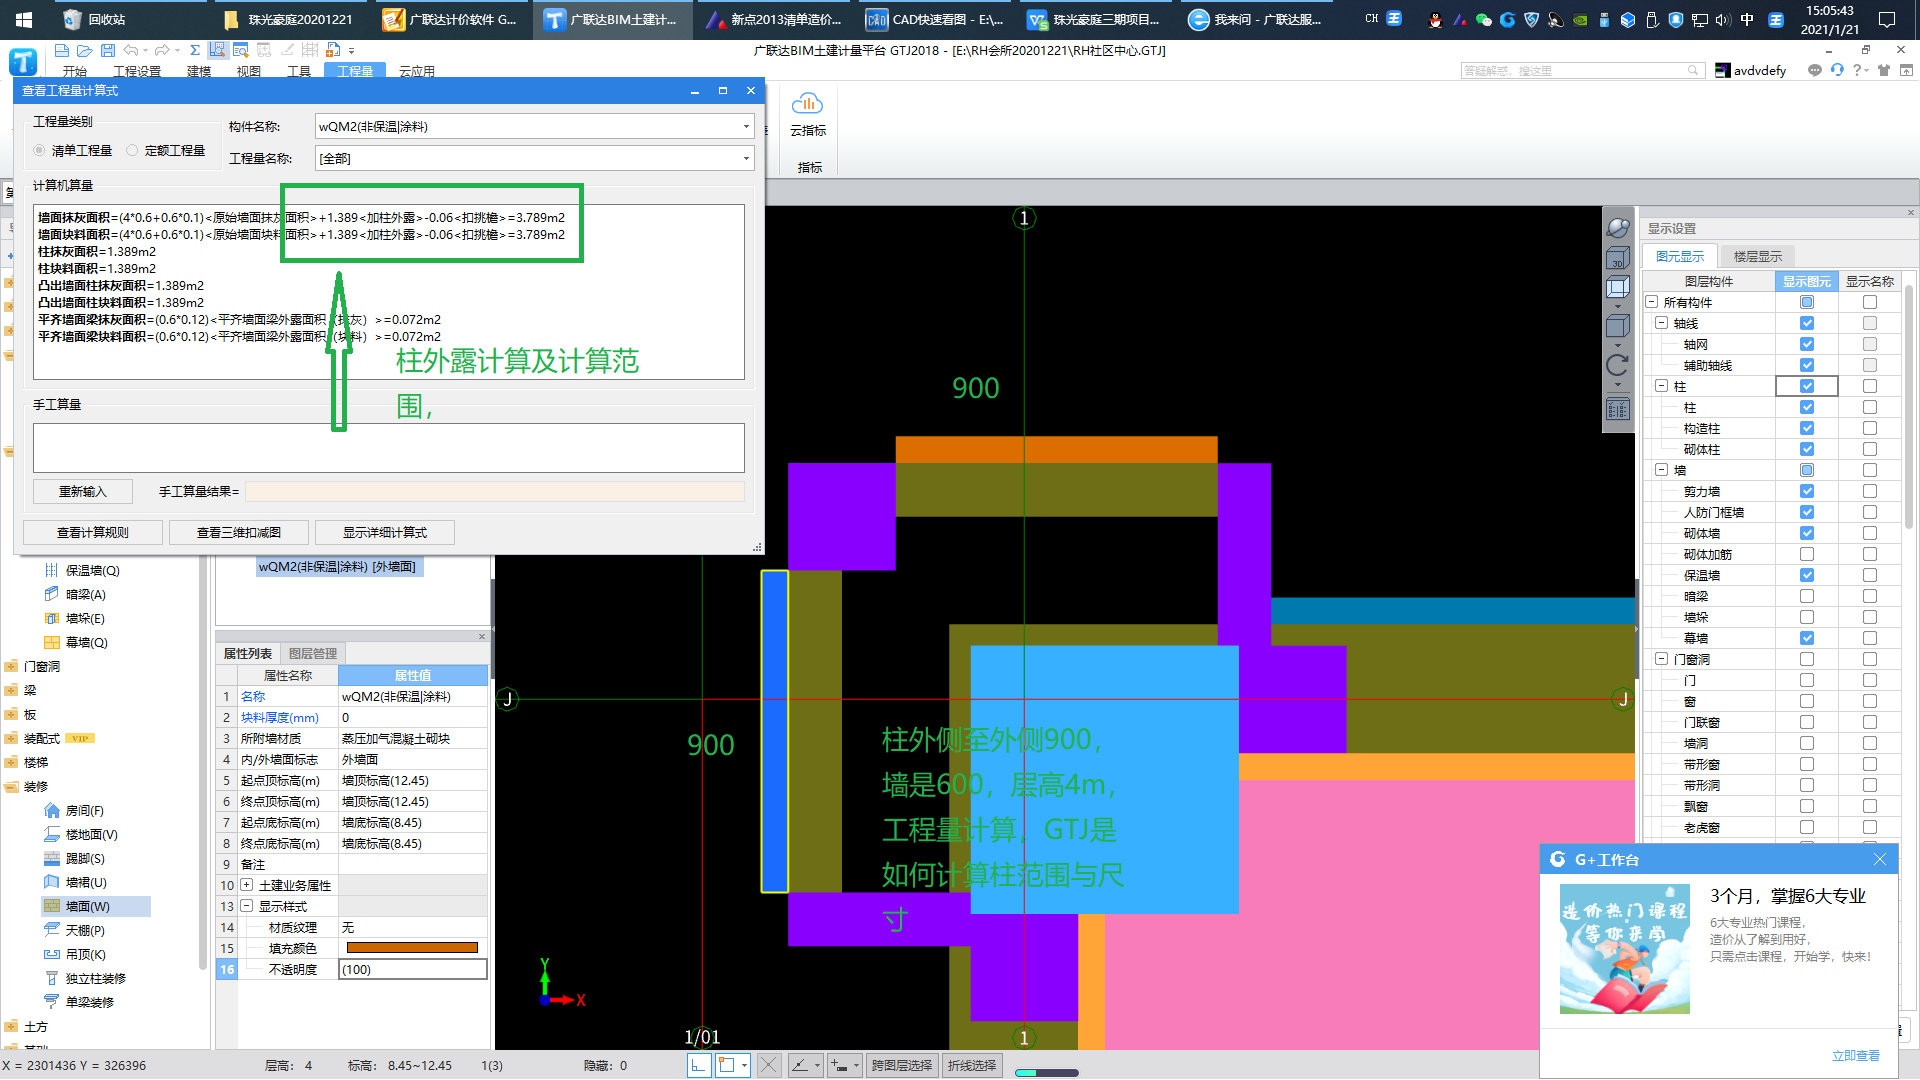Close the G+工作台 popup
The width and height of the screenshot is (1920, 1080).
pos(1880,859)
